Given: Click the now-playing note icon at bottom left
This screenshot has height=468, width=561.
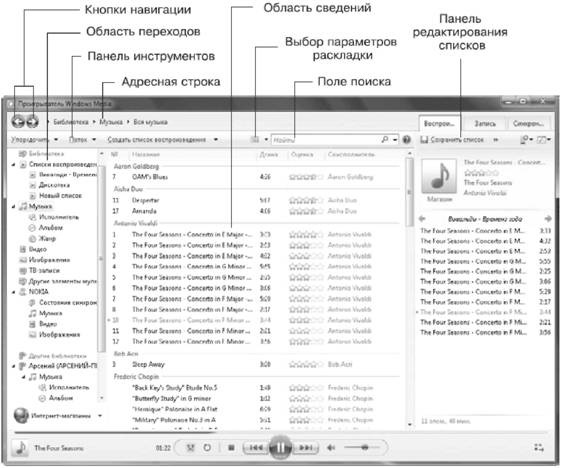Looking at the screenshot, I should (x=20, y=448).
